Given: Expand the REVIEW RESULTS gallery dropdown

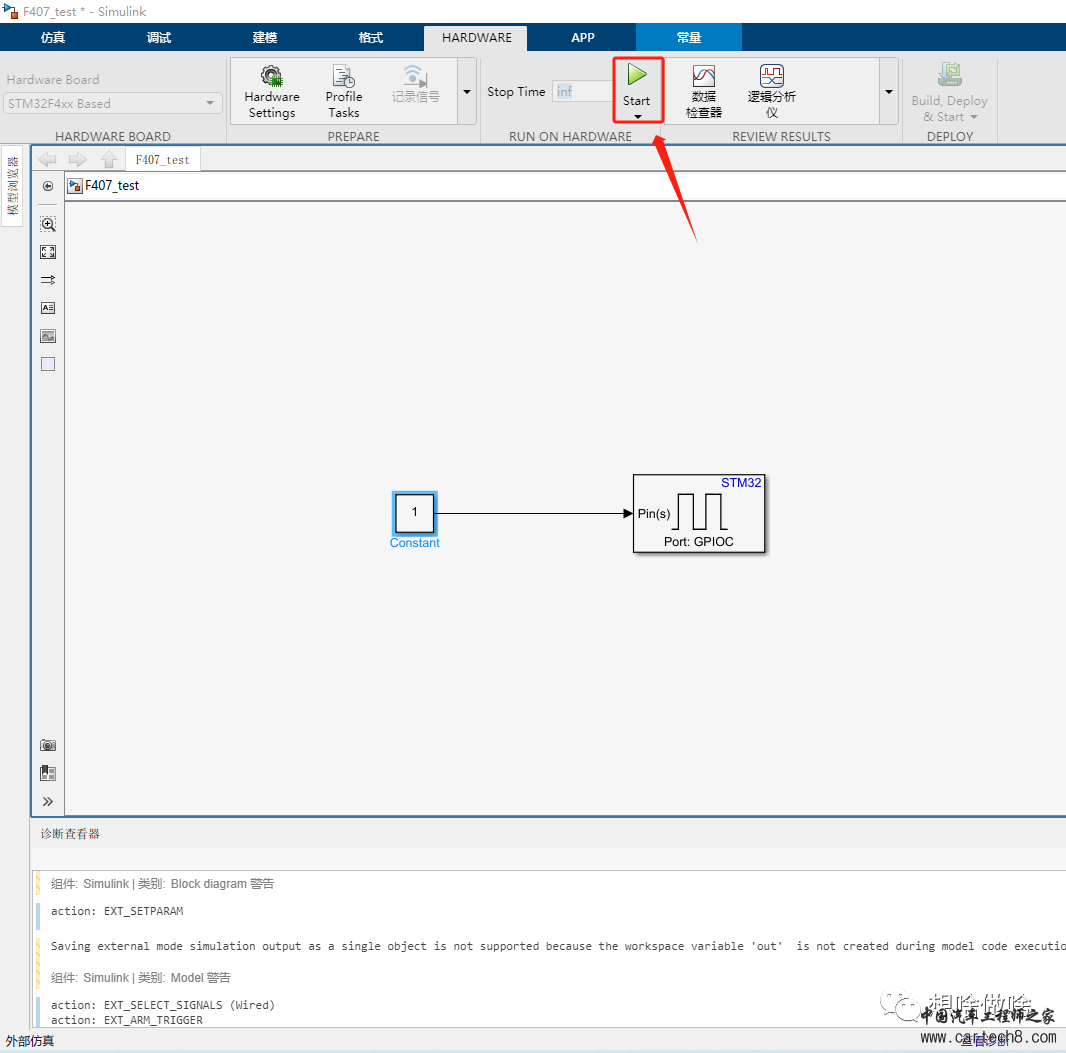Looking at the screenshot, I should [x=889, y=91].
